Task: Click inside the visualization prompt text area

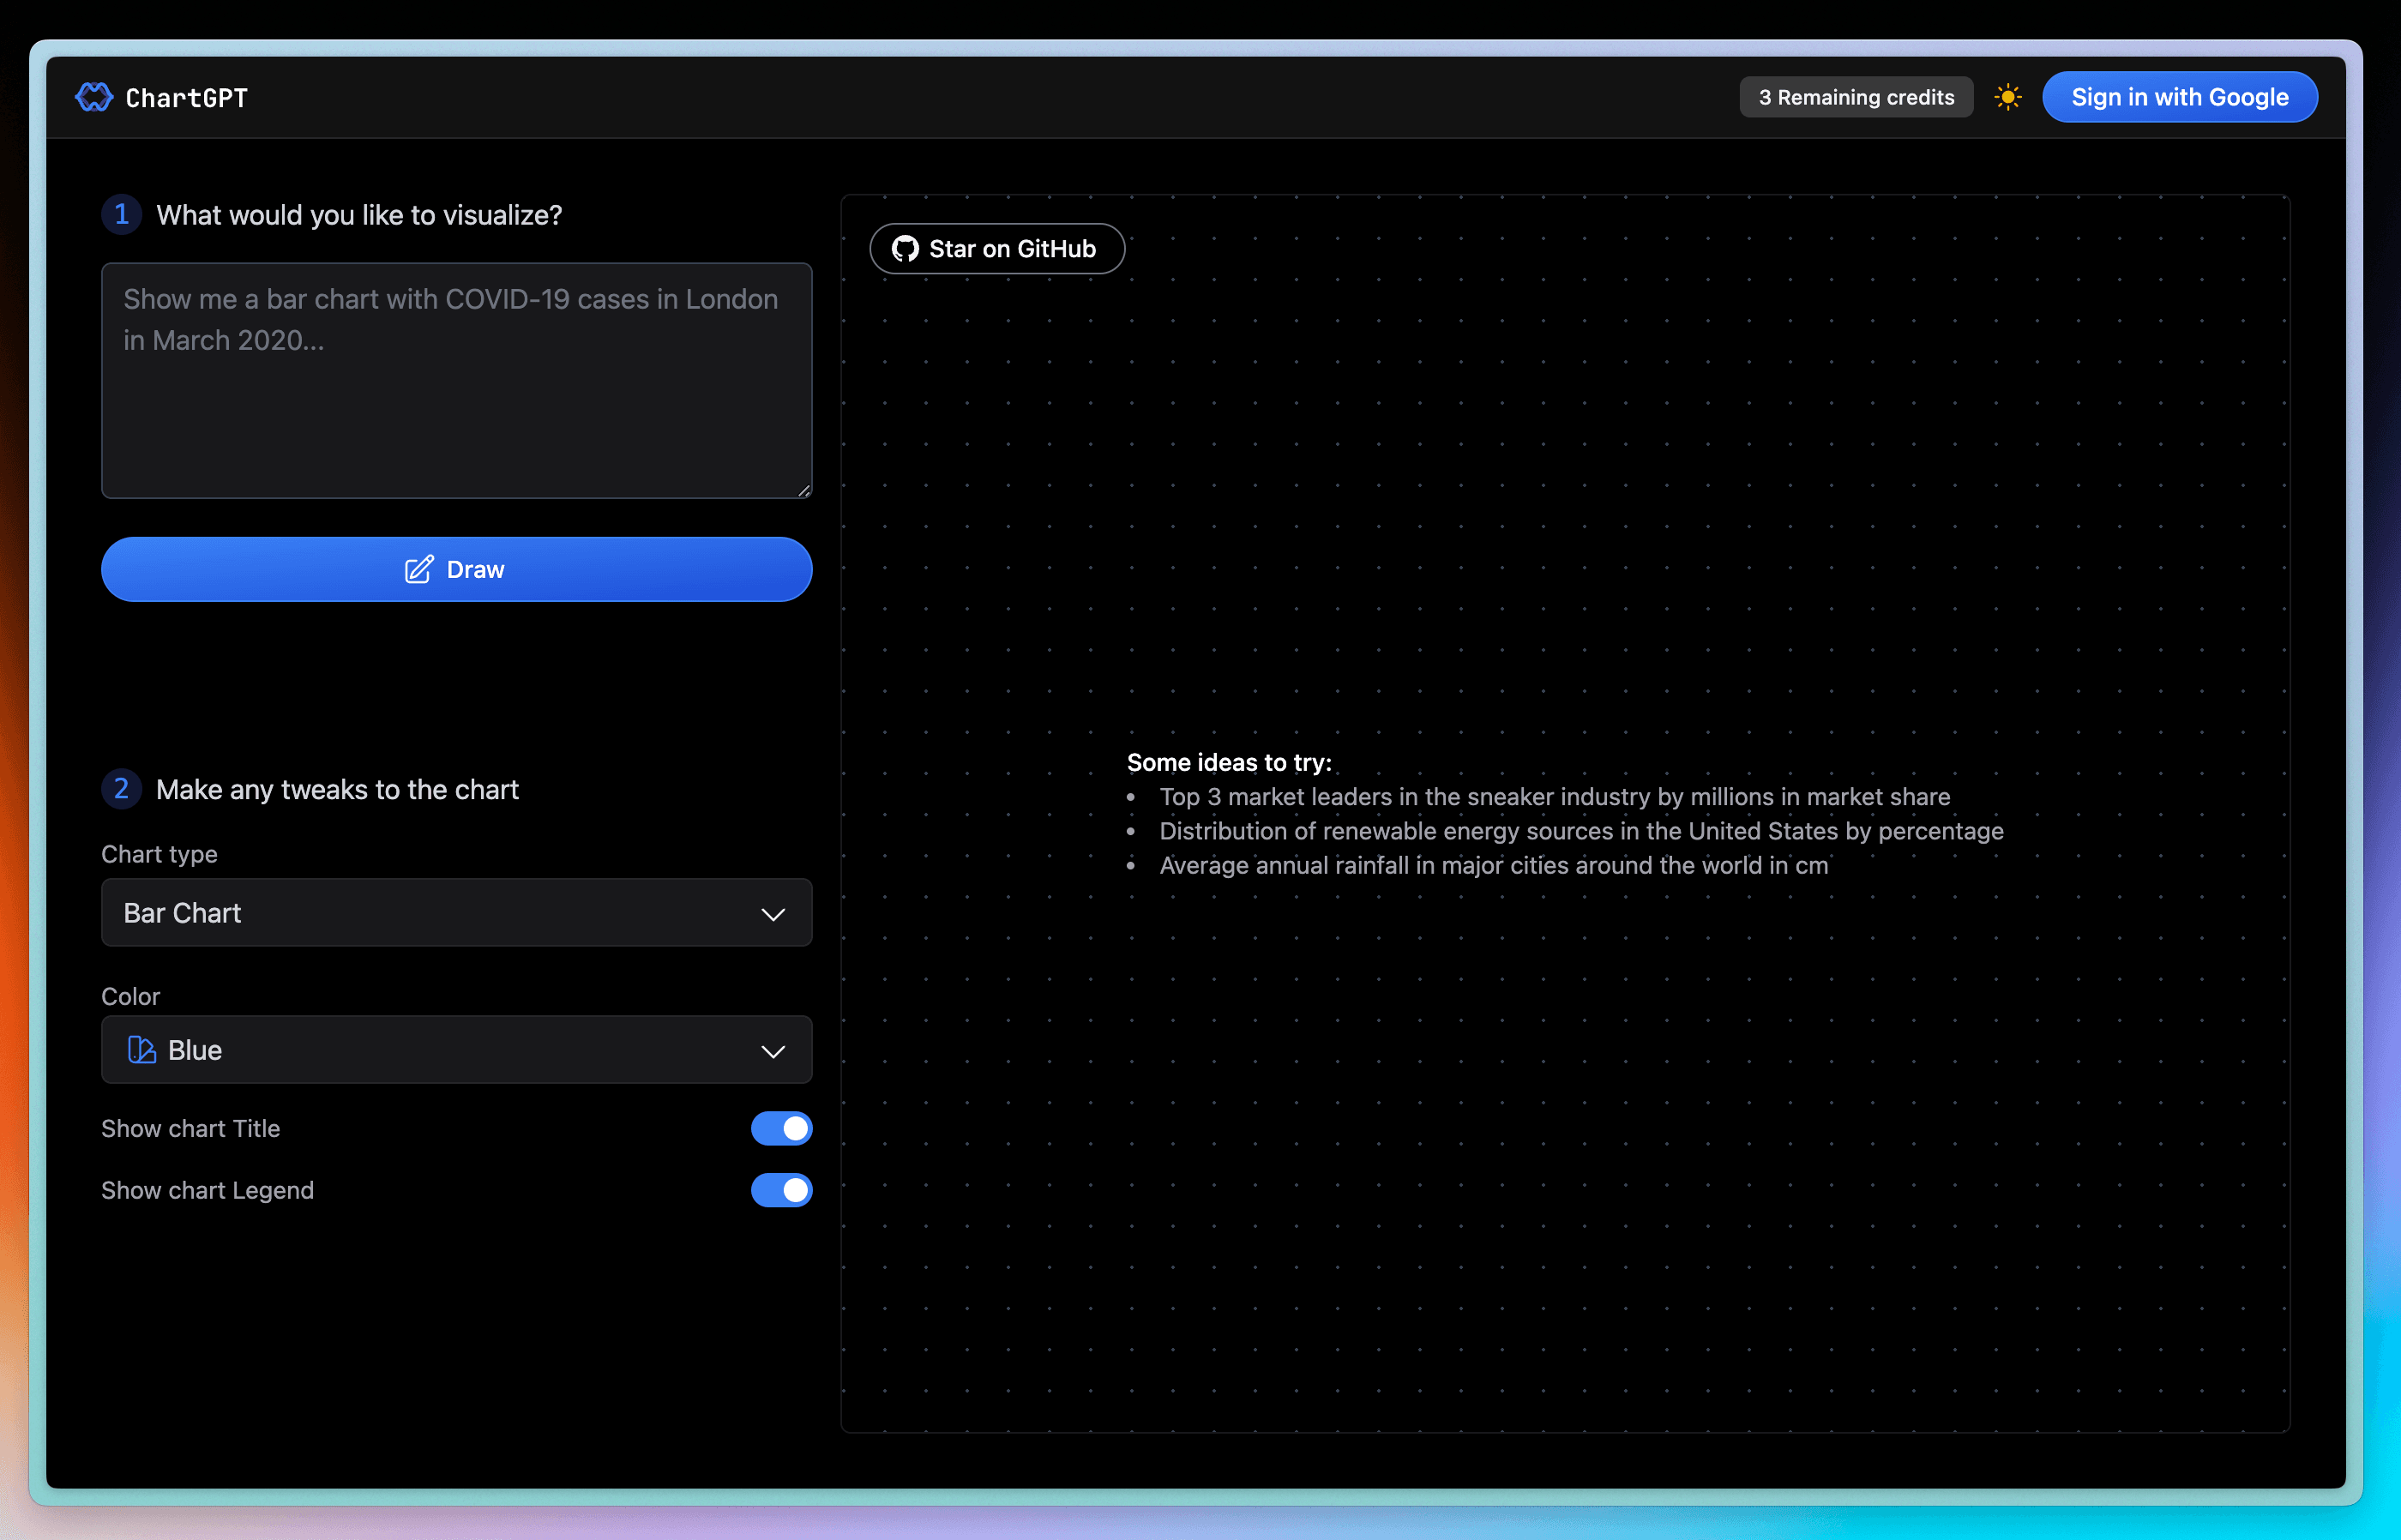Action: point(456,380)
